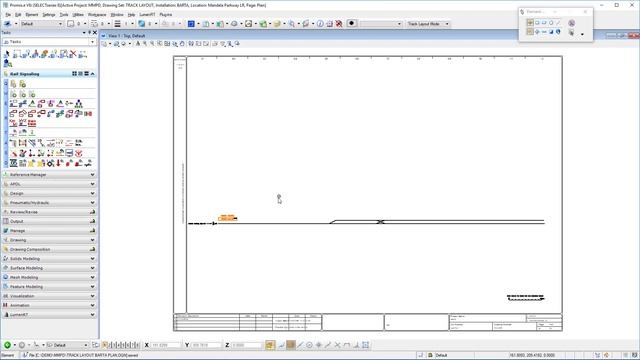This screenshot has width=640, height=360.
Task: Open the Default active level dropdown
Action: click(x=60, y=24)
